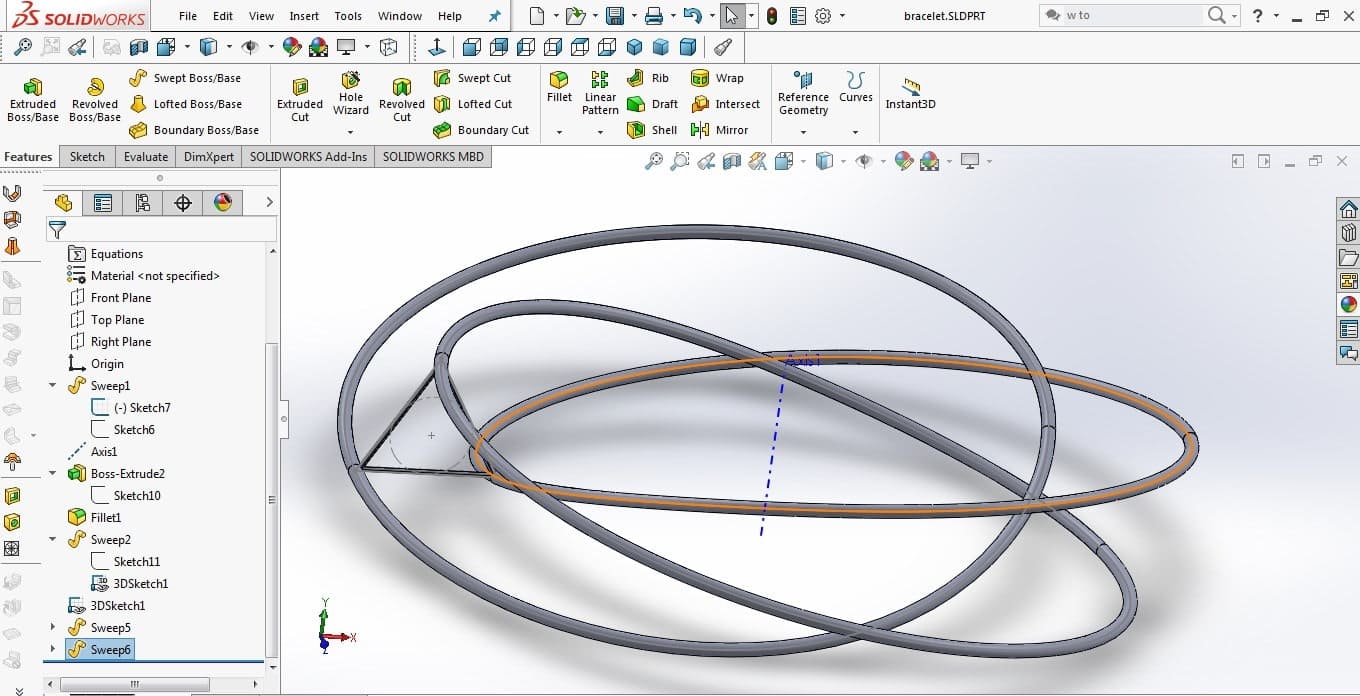Select the Revolved Cut tool

[x=401, y=101]
